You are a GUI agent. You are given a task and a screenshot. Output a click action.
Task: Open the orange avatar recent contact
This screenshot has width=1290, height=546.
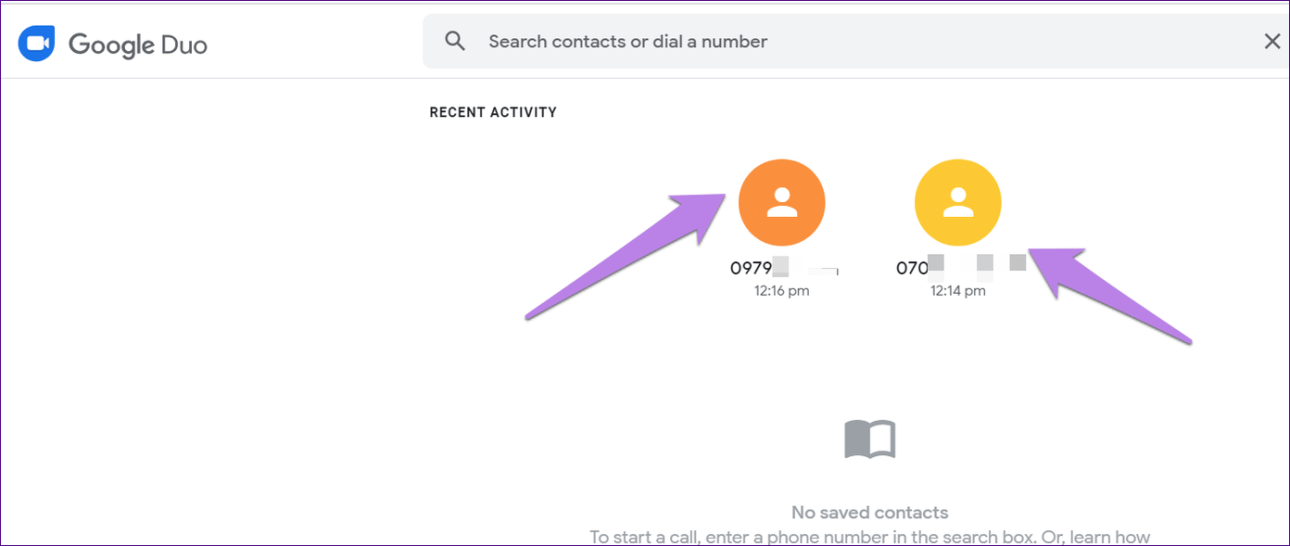[781, 203]
